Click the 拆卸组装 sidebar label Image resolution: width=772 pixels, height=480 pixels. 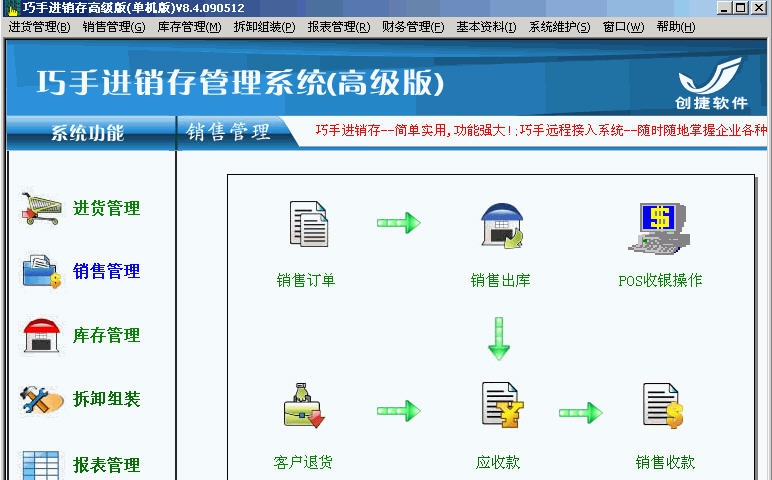coord(106,399)
